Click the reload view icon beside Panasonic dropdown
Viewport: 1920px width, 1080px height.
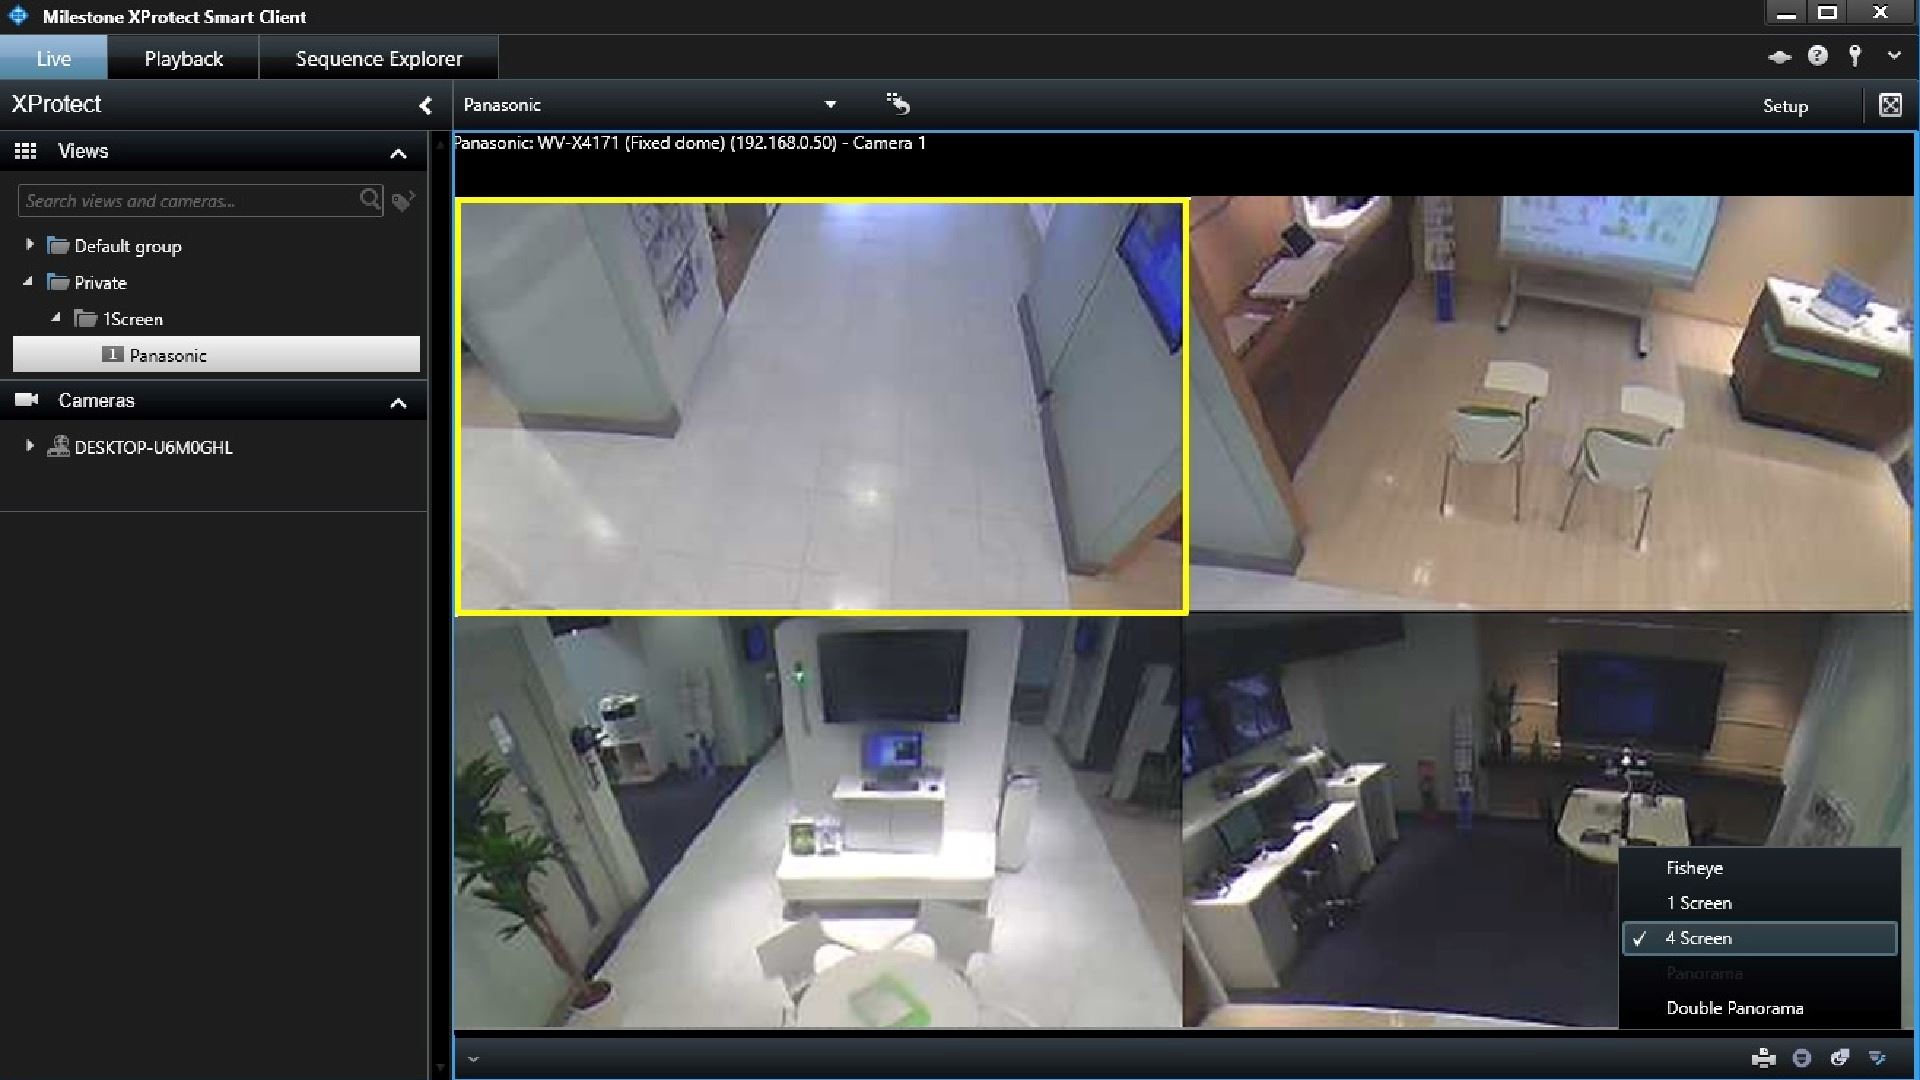pos(898,103)
